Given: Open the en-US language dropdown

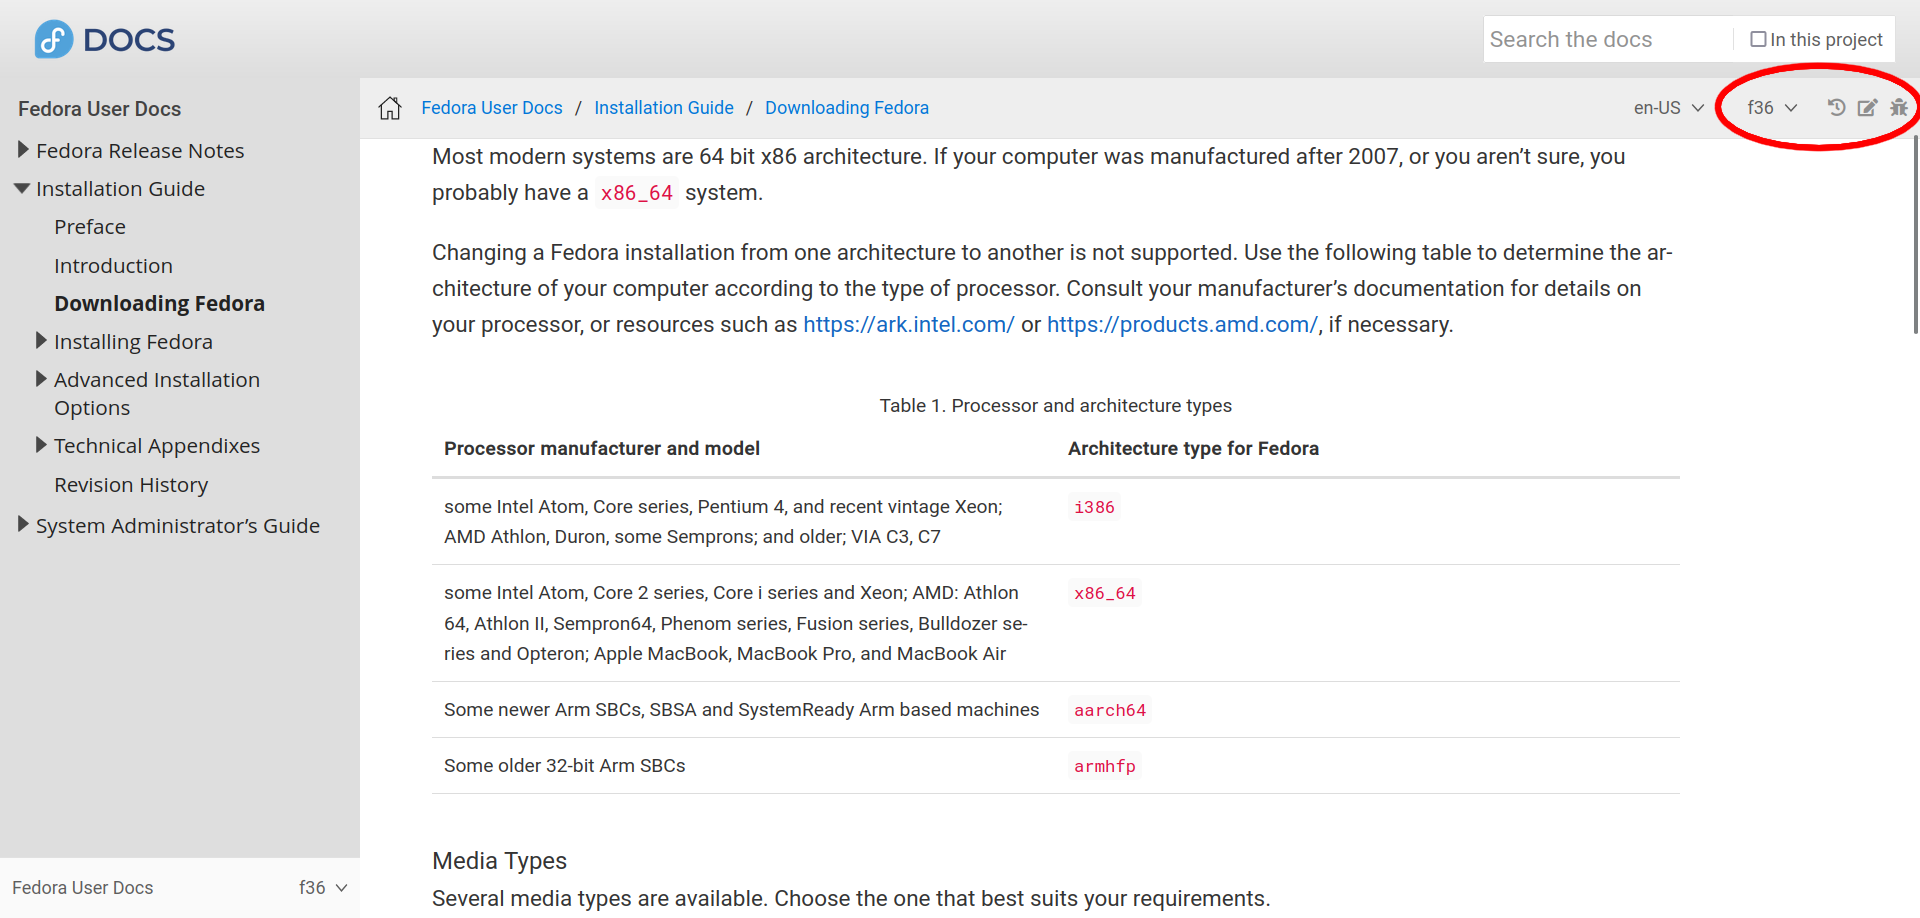Looking at the screenshot, I should click(1668, 108).
